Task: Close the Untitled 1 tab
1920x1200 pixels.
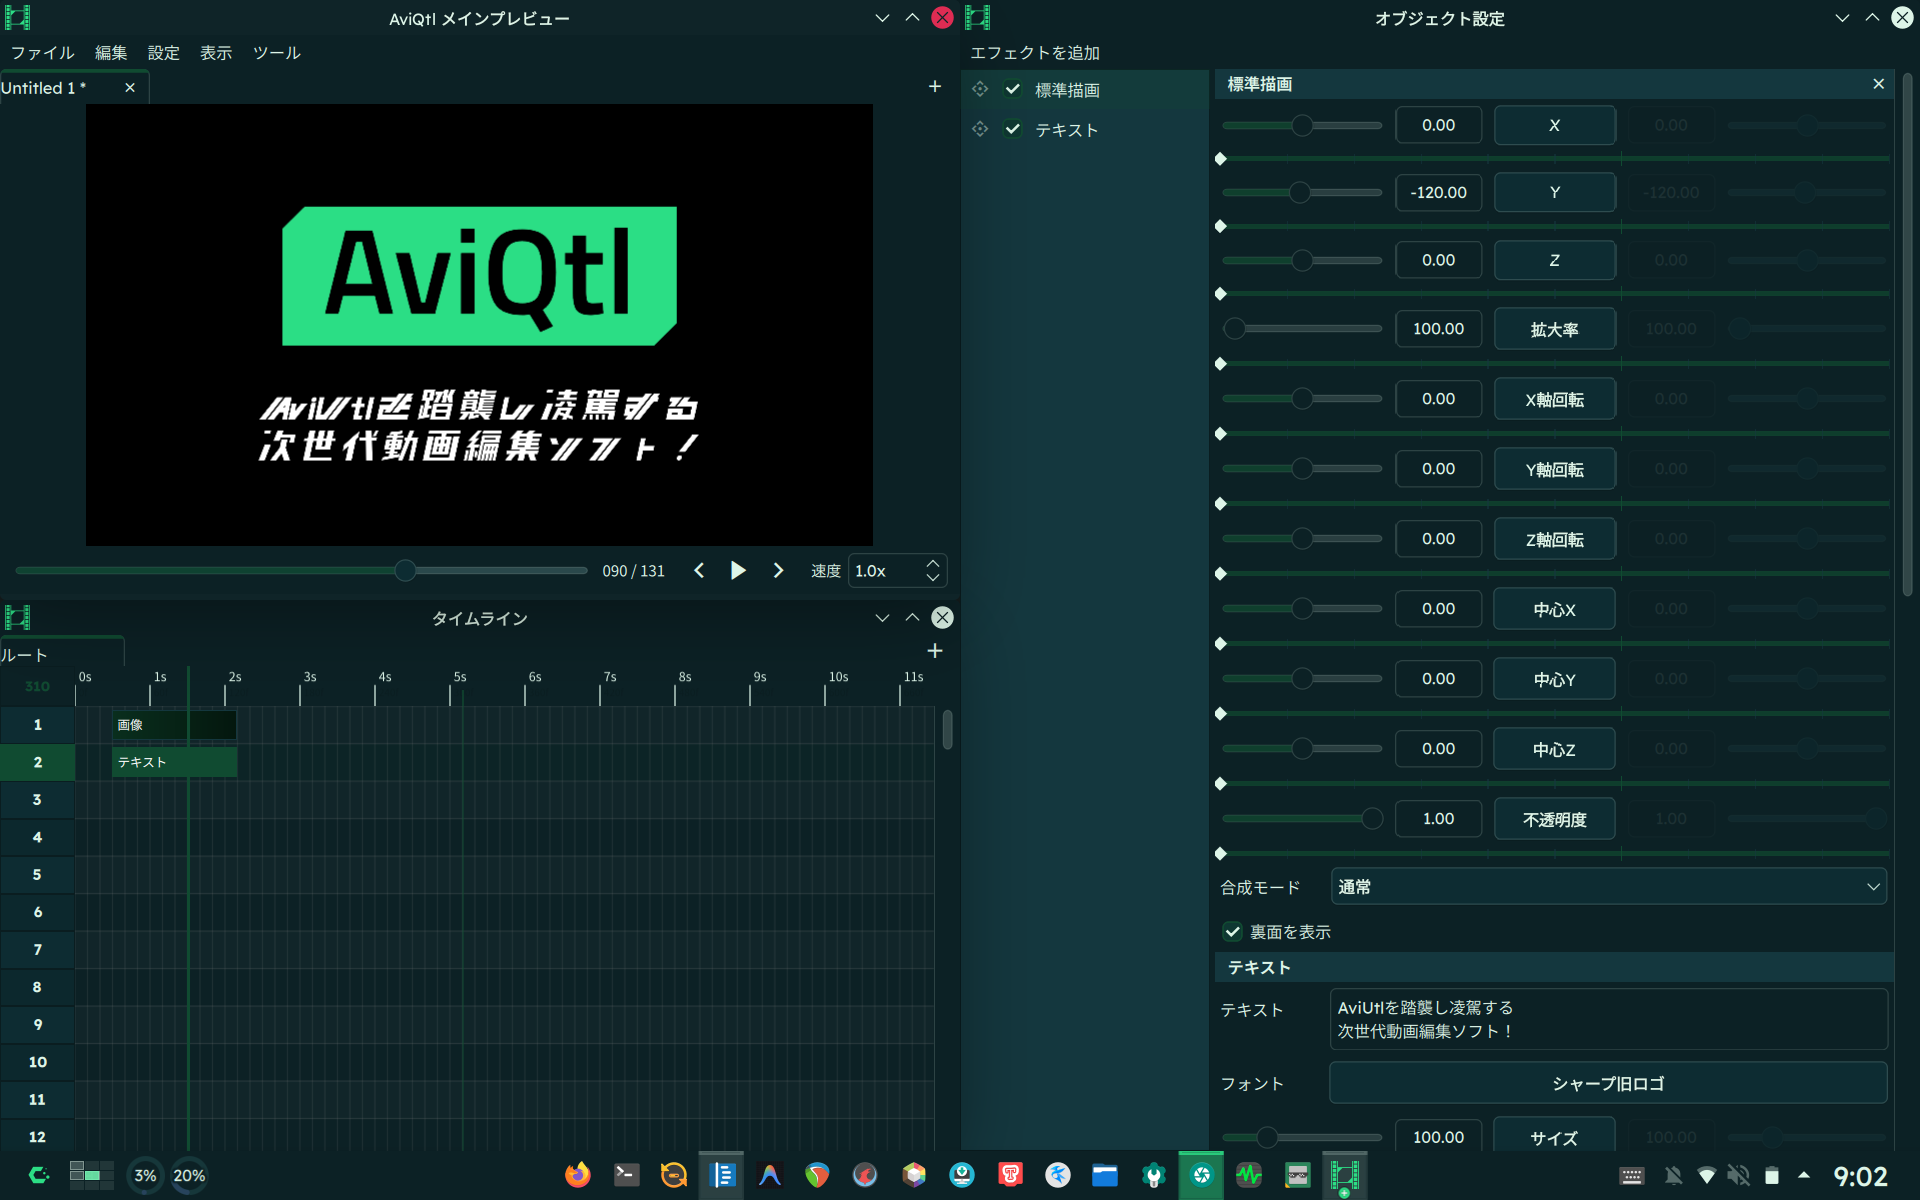Action: [x=130, y=88]
